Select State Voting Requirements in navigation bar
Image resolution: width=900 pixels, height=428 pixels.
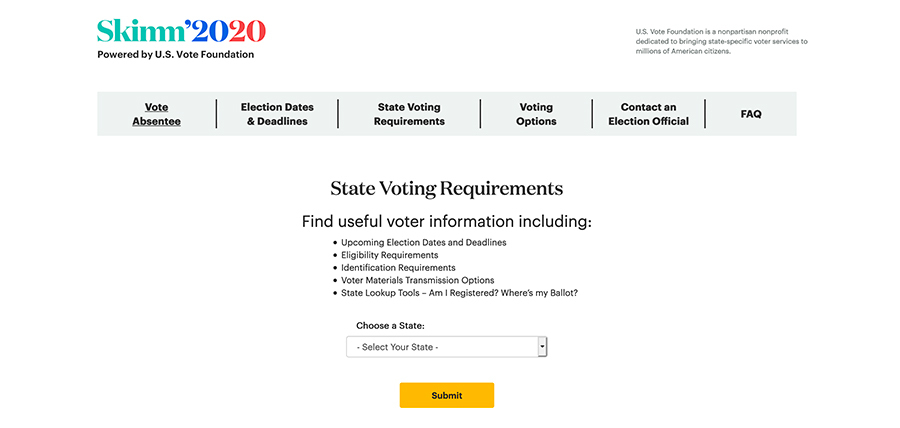(409, 114)
